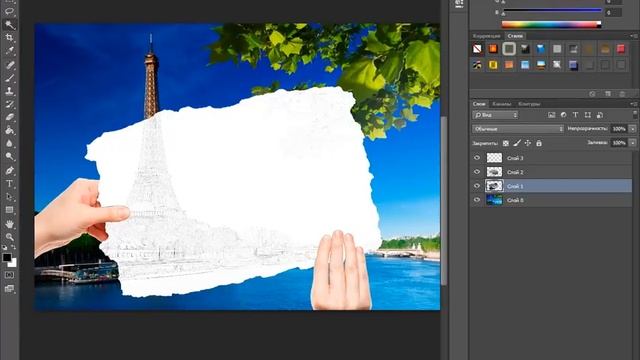Viewport: 640px width, 360px height.
Task: Click the canvas vertical scrollbar
Action: [444, 200]
